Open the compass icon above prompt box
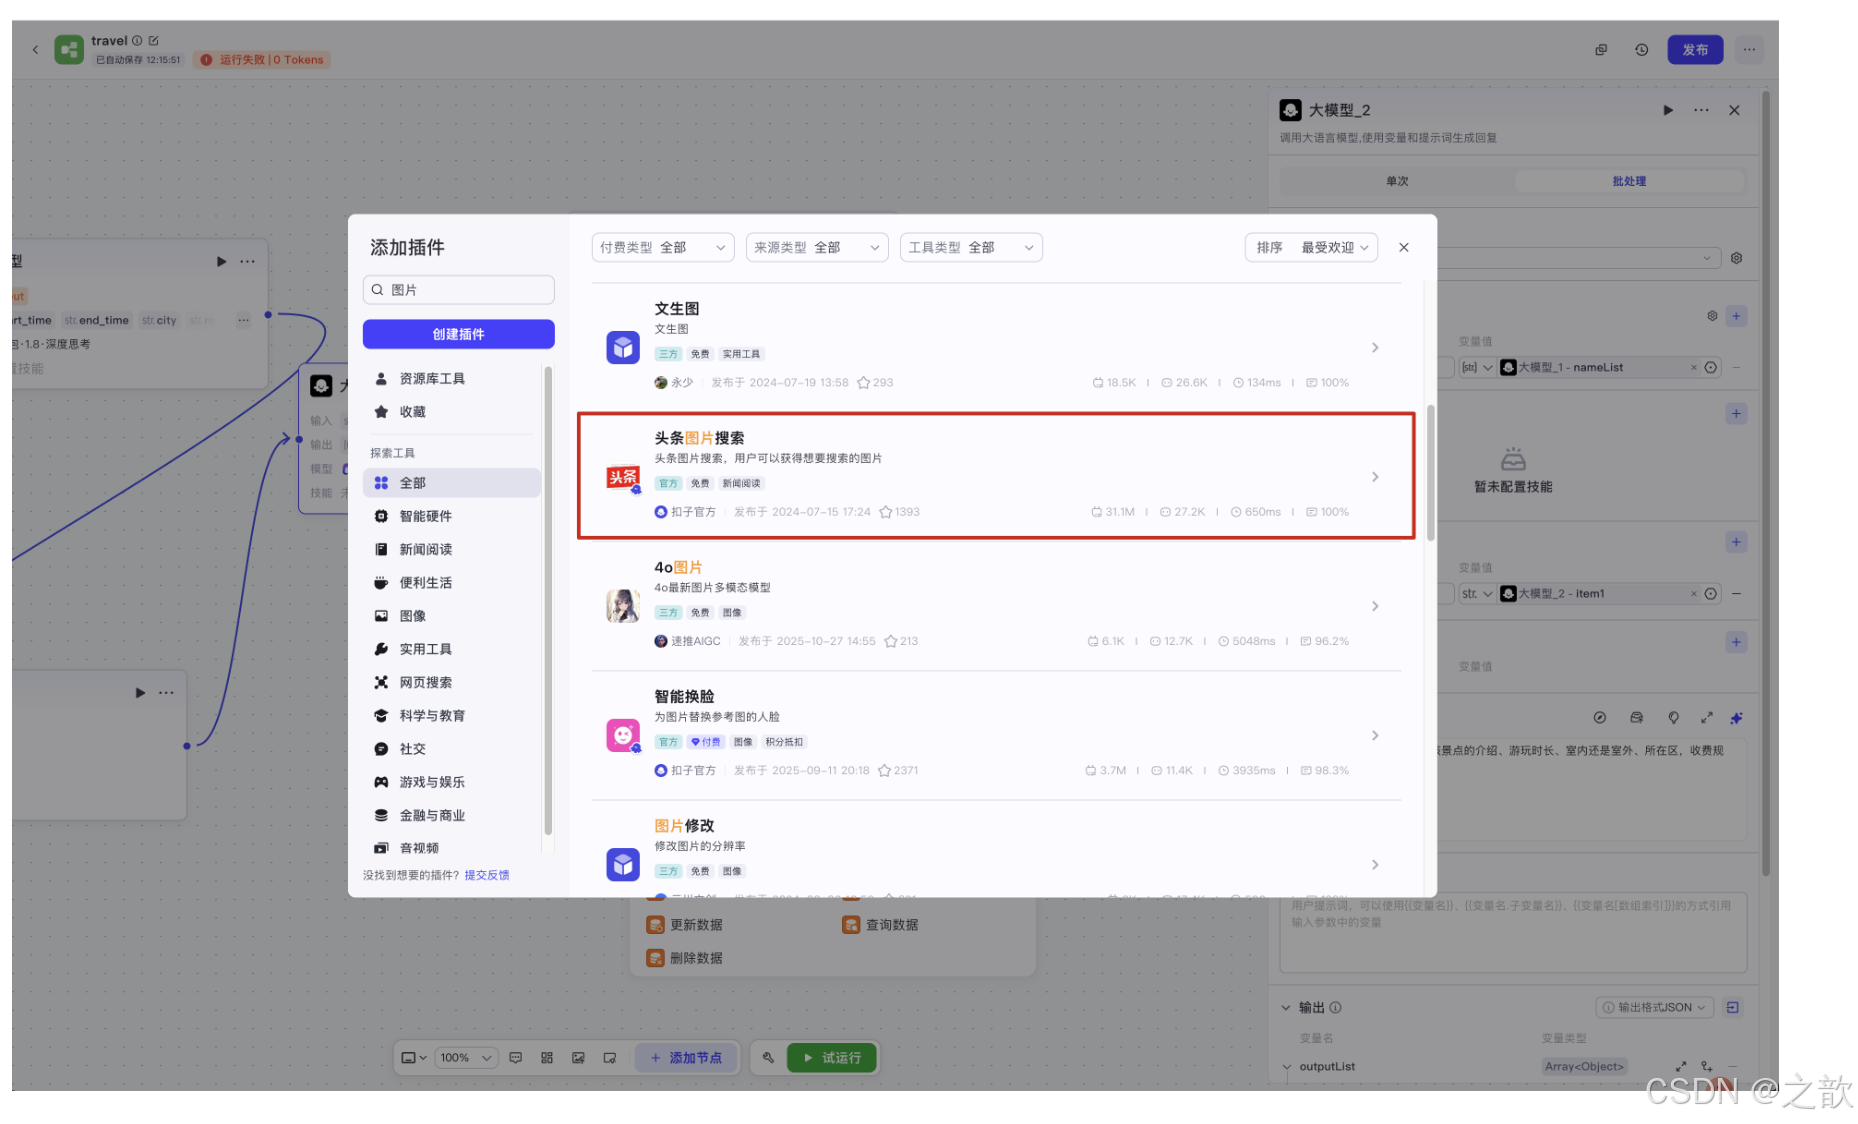The image size is (1858, 1124). coord(1599,717)
